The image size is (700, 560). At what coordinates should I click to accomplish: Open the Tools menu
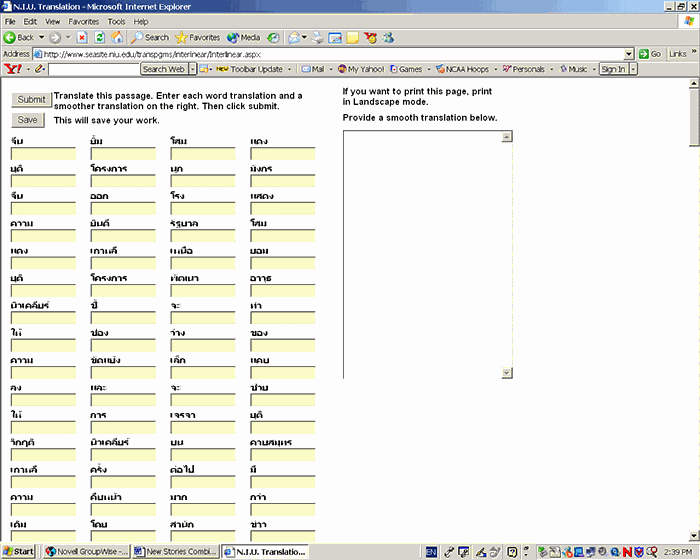tap(116, 21)
